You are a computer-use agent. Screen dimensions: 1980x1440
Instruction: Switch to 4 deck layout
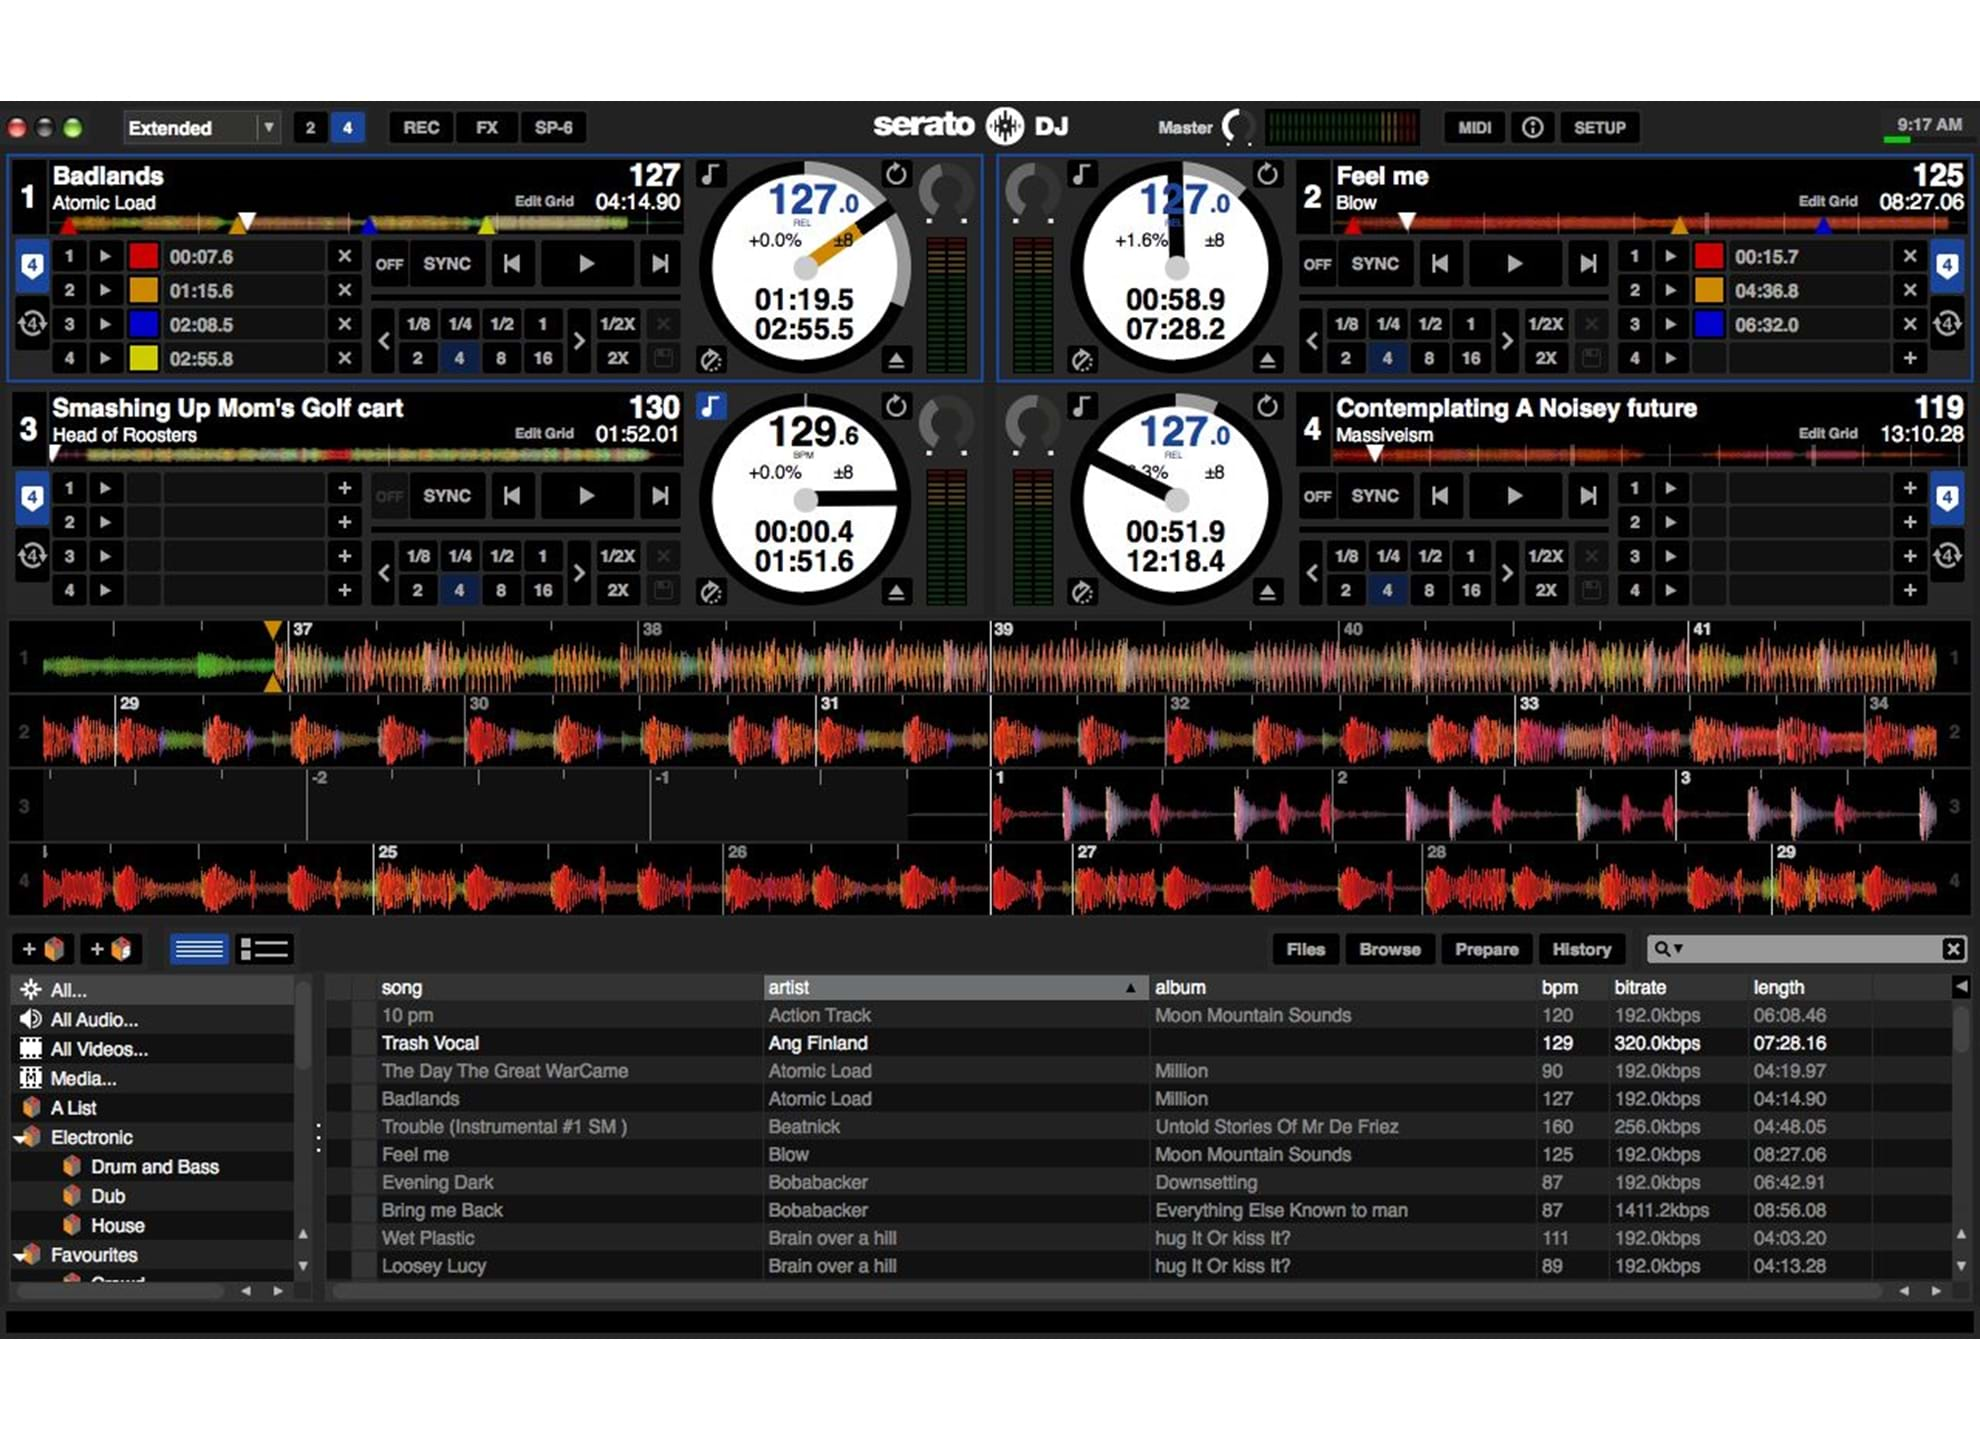347,128
